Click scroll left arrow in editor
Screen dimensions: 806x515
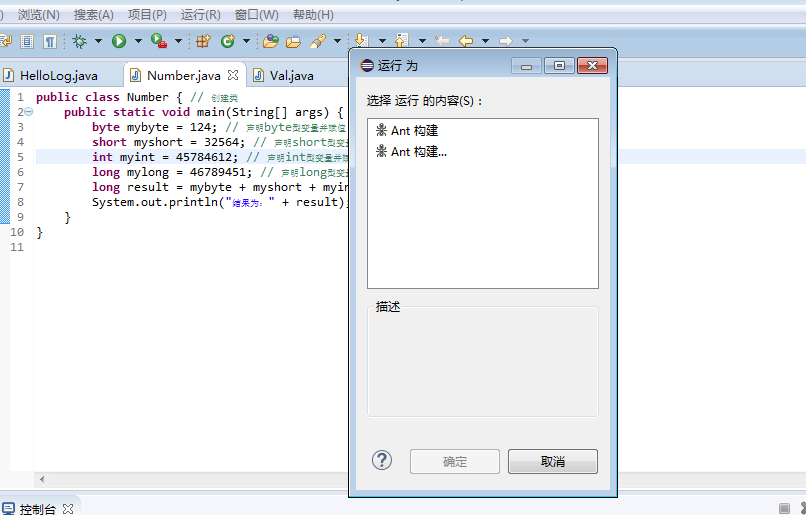coord(42,479)
